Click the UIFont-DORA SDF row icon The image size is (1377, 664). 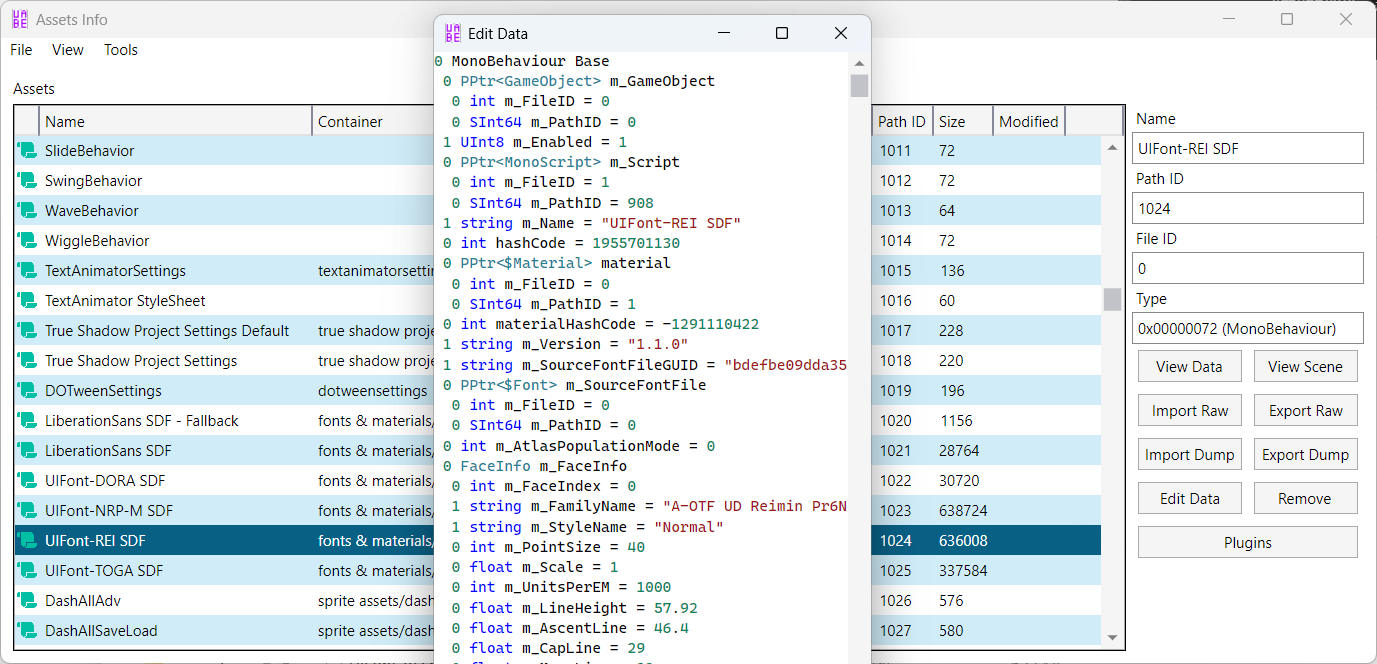pyautogui.click(x=27, y=481)
